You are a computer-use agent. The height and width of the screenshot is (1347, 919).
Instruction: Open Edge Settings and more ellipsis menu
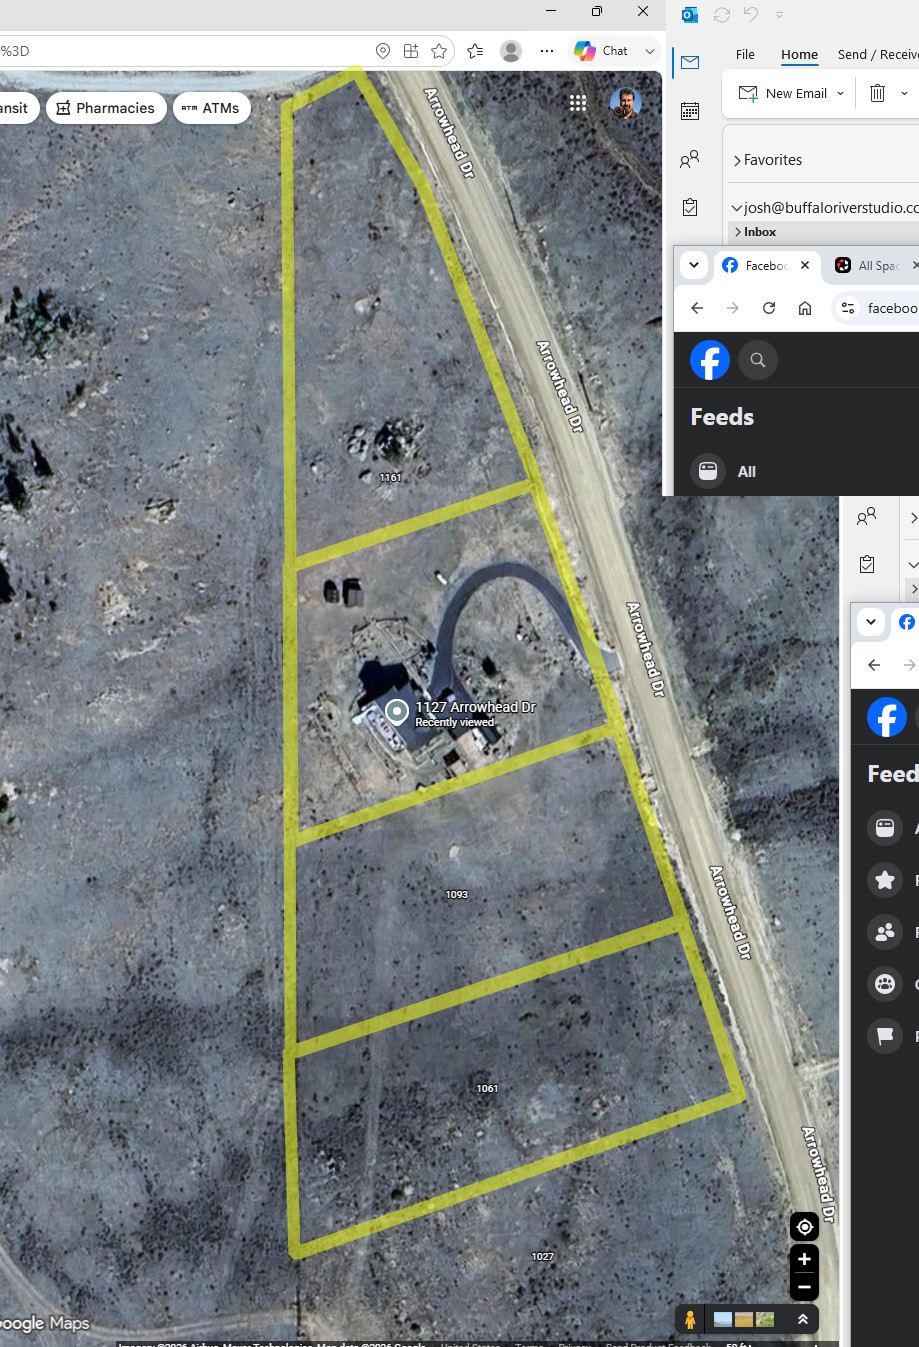click(x=546, y=51)
